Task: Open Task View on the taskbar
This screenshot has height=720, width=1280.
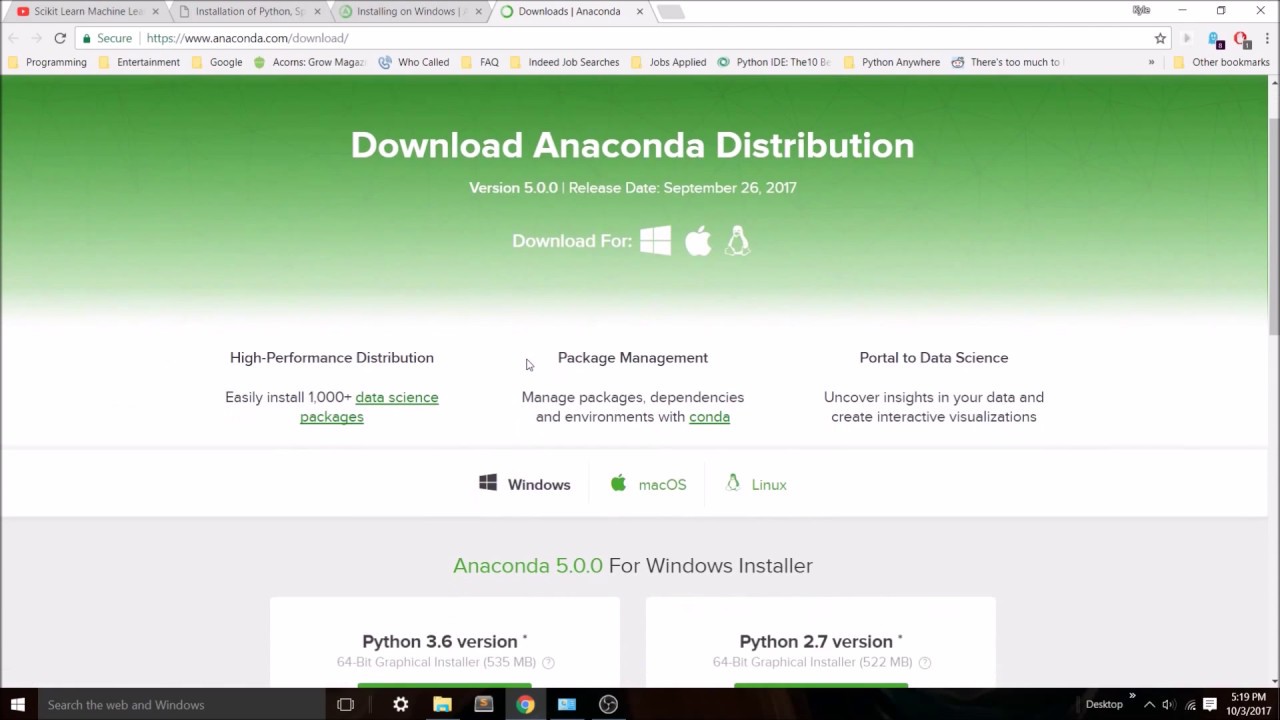Action: (345, 704)
